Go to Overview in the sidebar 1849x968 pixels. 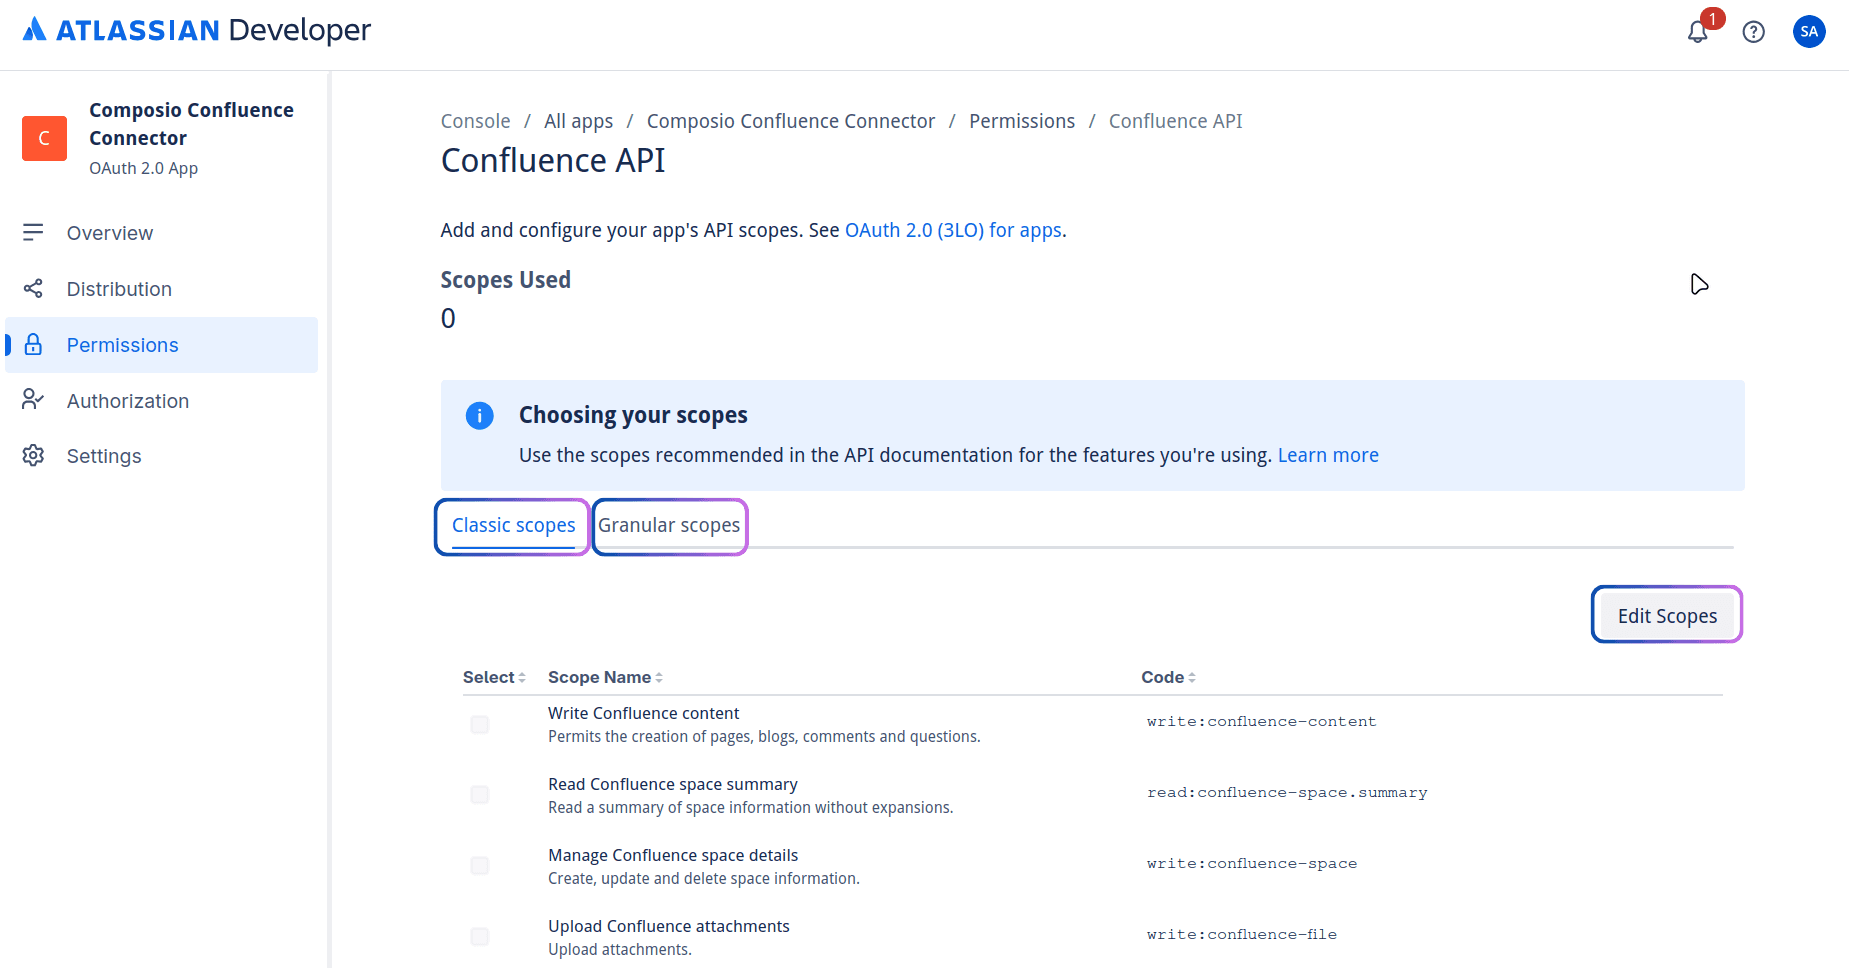point(161,233)
